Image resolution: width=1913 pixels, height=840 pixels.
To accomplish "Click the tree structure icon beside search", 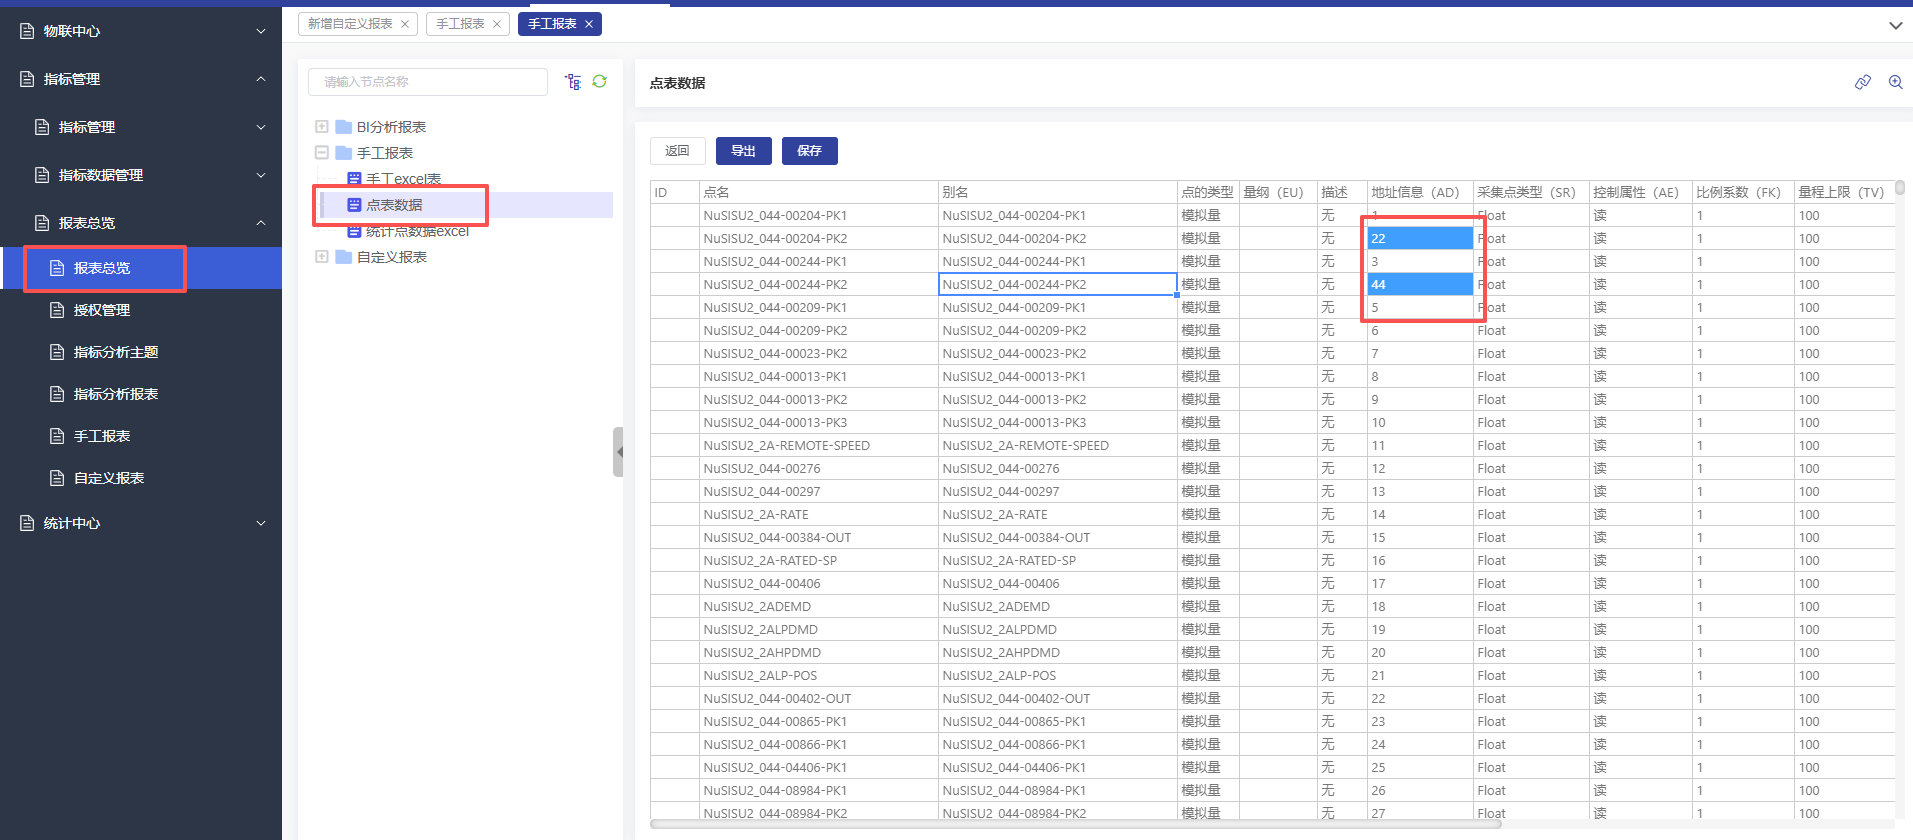I will click(573, 82).
